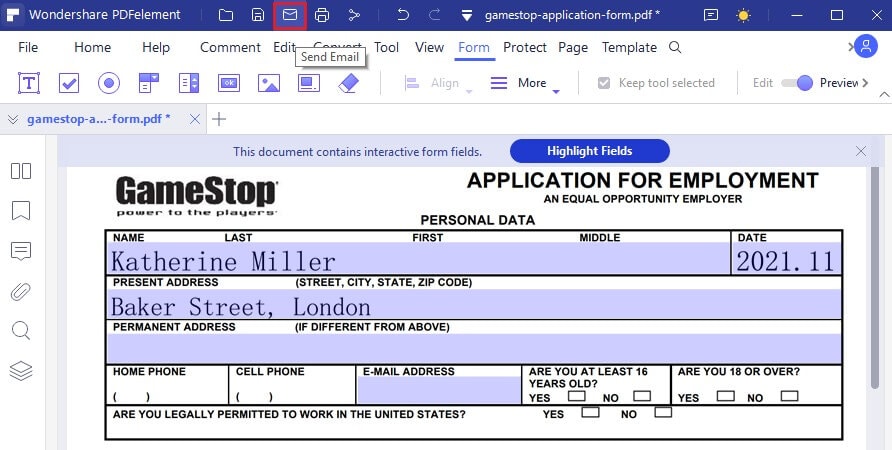Viewport: 892px width, 450px height.
Task: Save the document with the floppy icon
Action: [x=258, y=15]
